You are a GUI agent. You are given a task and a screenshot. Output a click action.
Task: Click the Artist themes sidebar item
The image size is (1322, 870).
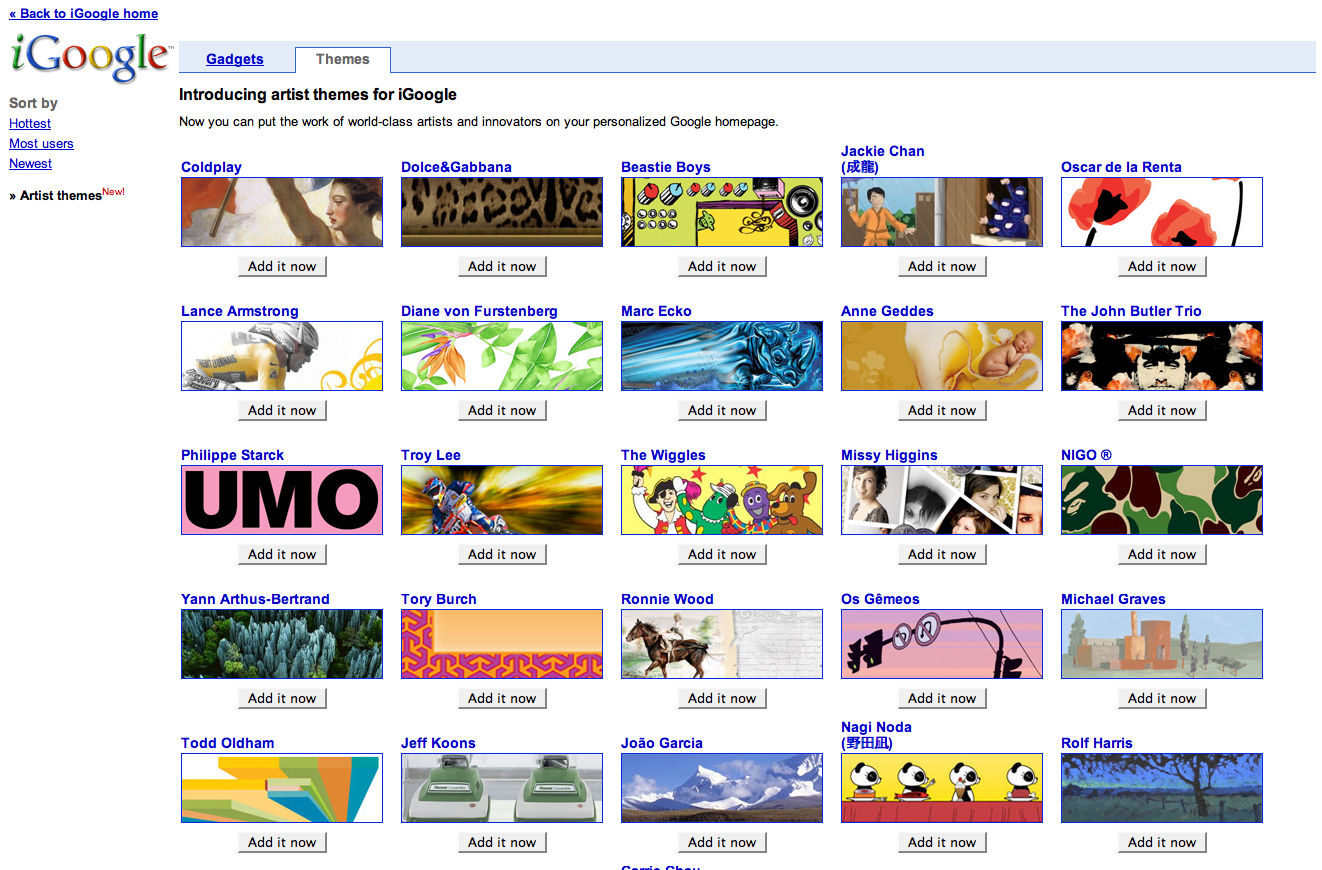click(x=61, y=196)
